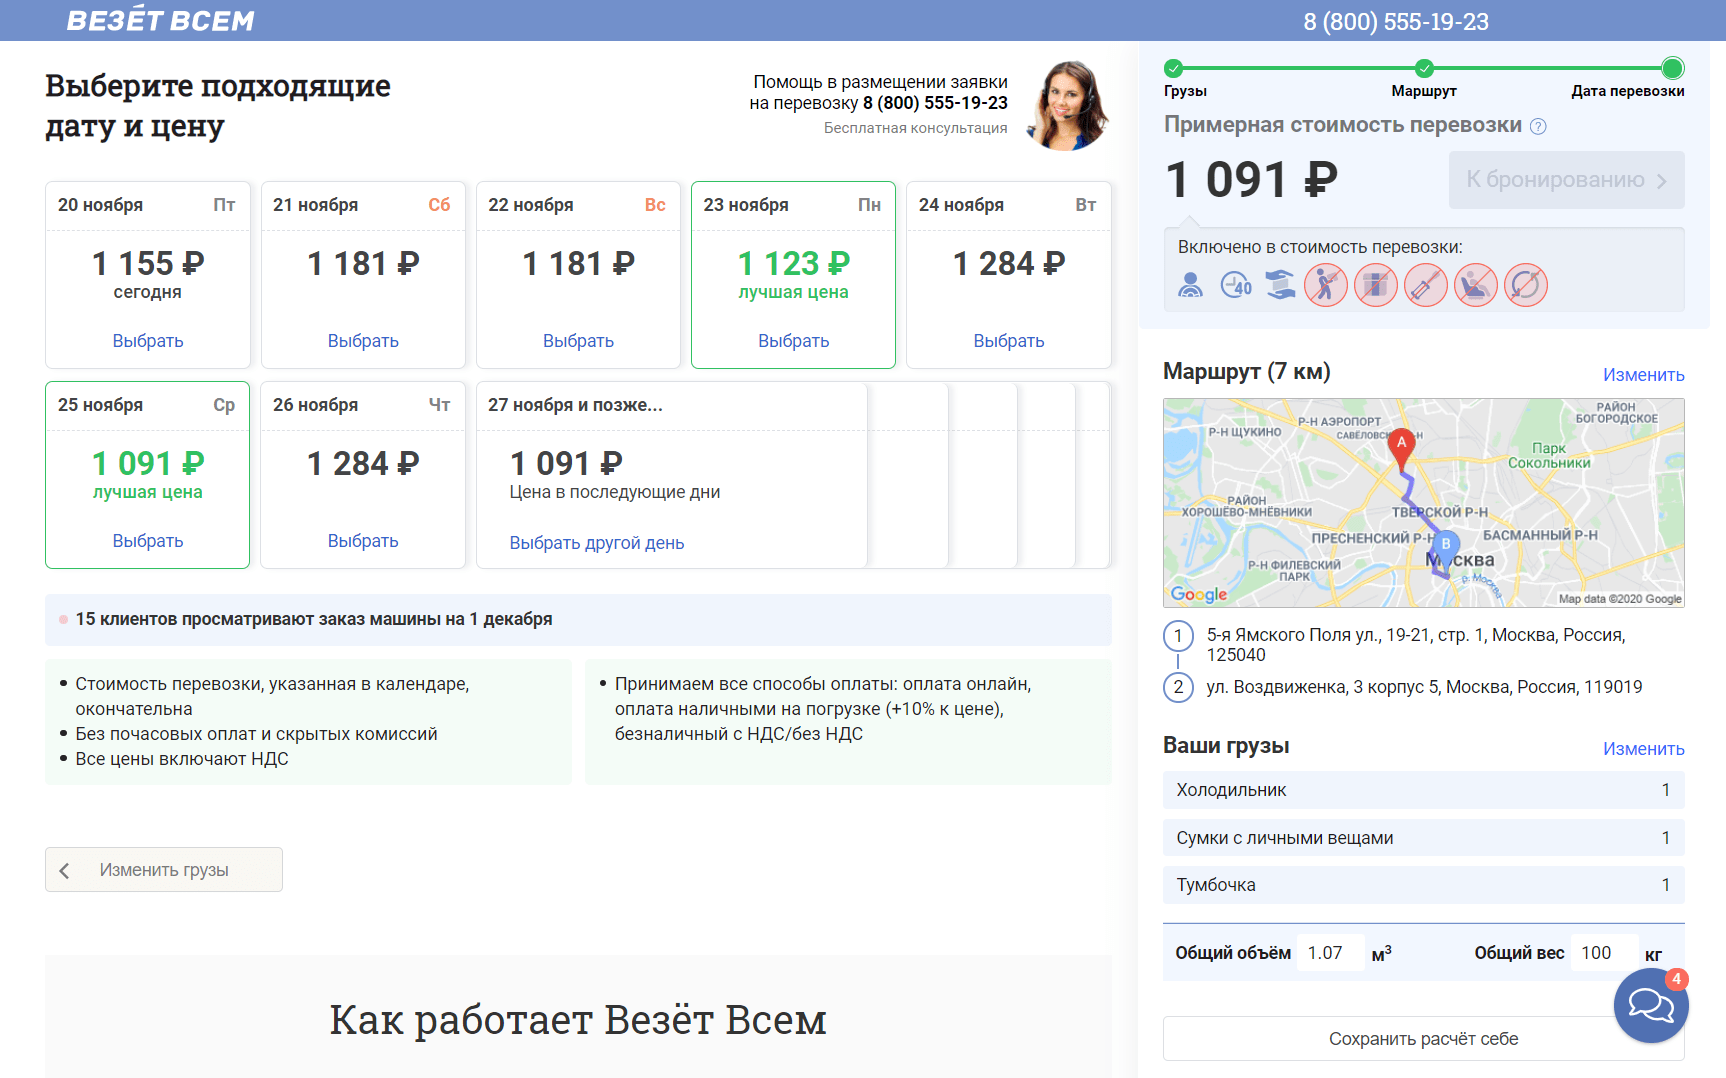The width and height of the screenshot is (1726, 1078).
Task: Click the Сумки с личными вещами row
Action: coord(1423,838)
